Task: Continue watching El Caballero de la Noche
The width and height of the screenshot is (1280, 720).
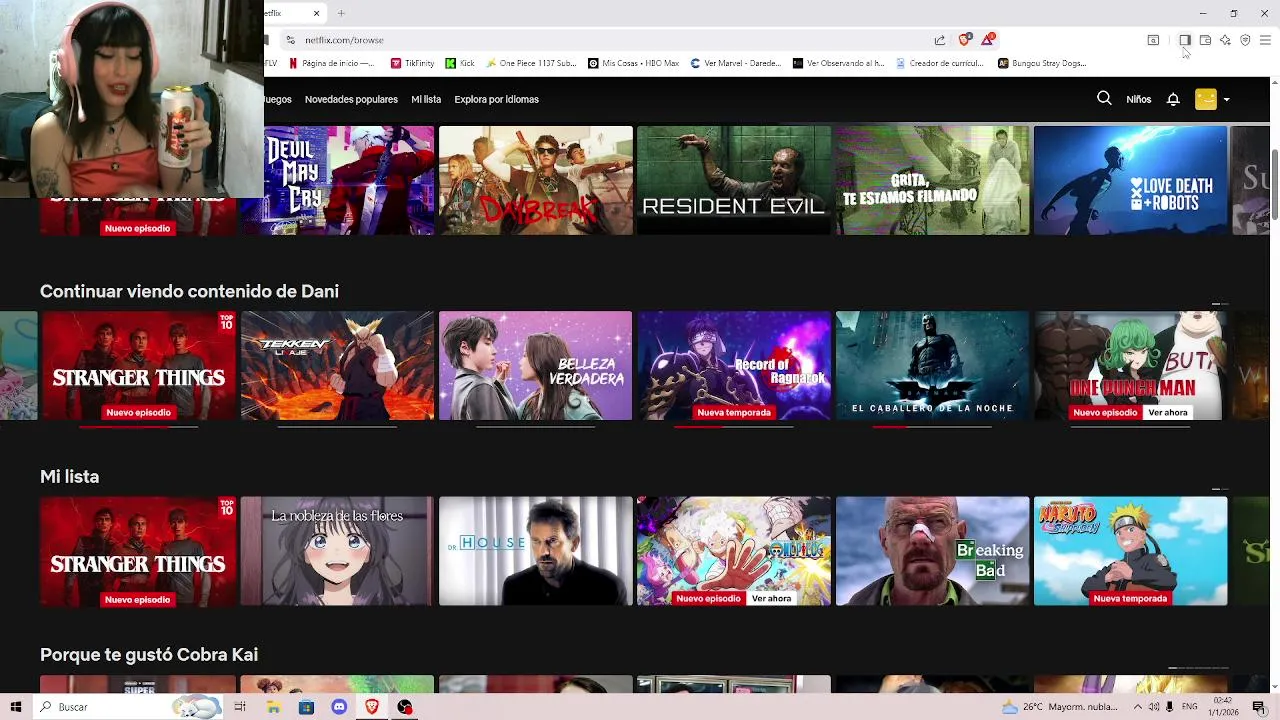Action: point(932,365)
